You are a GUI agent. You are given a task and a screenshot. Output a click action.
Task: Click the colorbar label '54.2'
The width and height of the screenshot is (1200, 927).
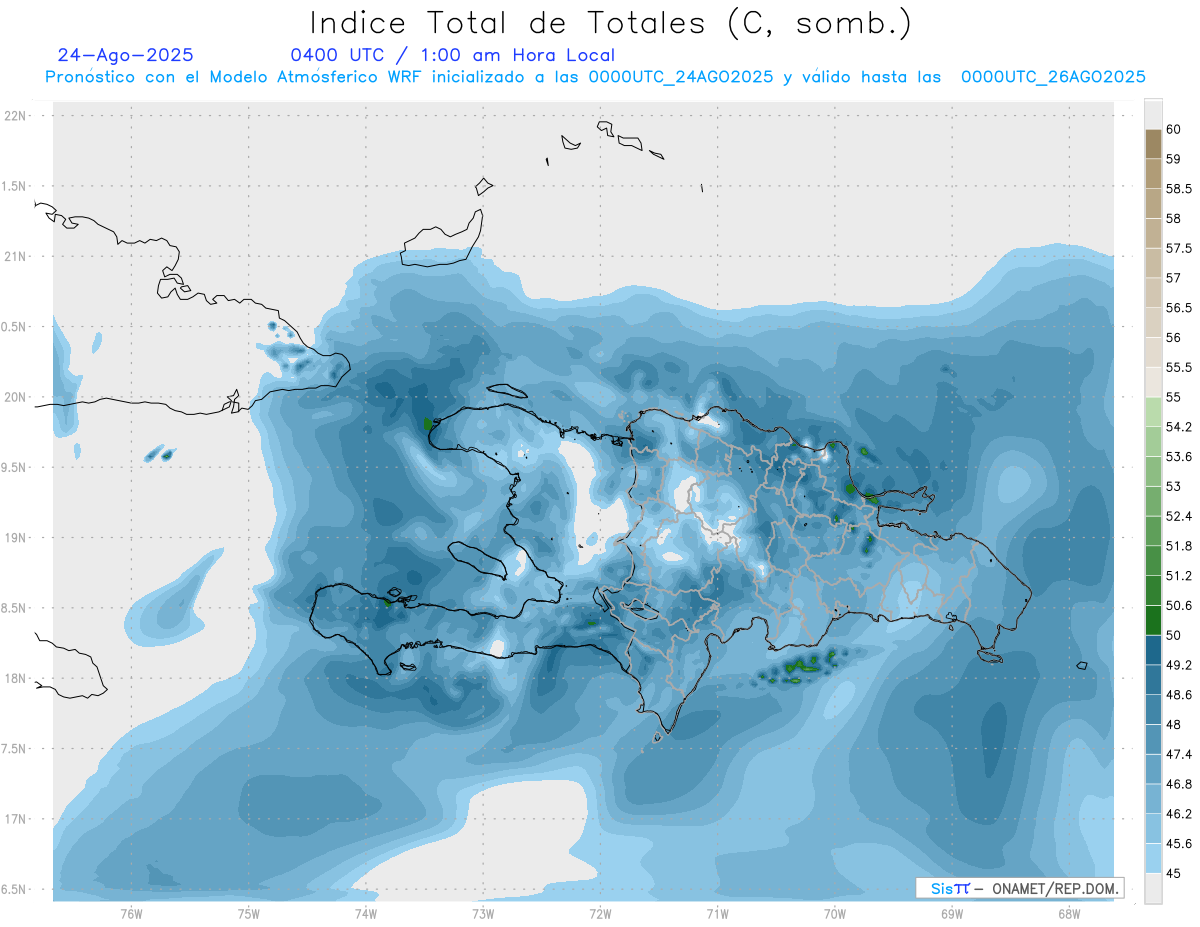click(1179, 427)
